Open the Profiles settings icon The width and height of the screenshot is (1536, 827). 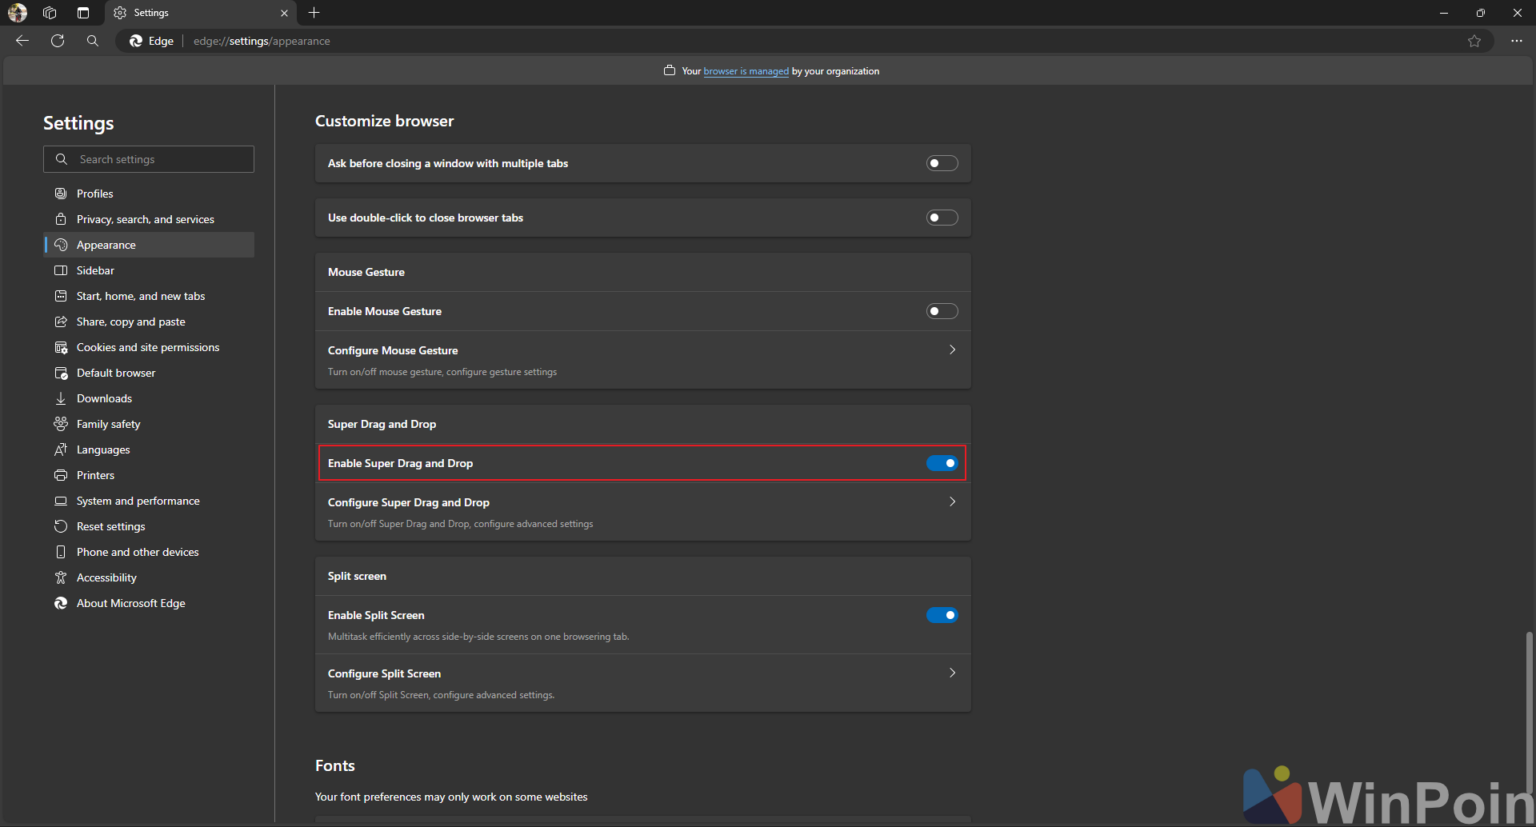coord(61,193)
